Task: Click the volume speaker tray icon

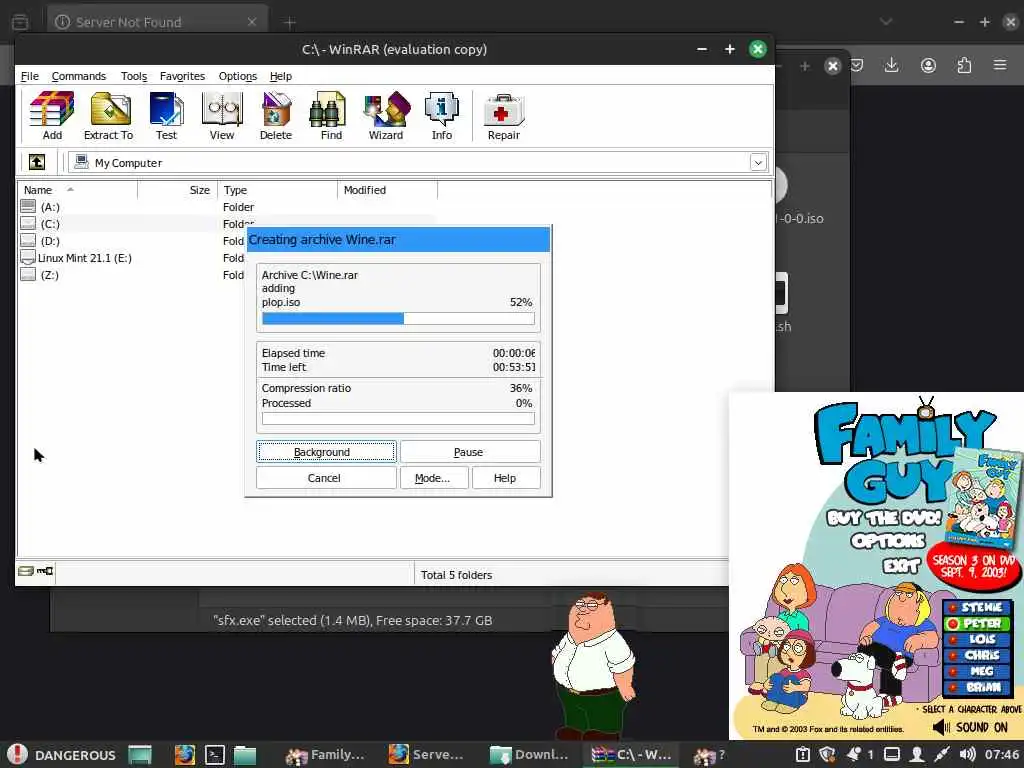Action: pos(967,755)
